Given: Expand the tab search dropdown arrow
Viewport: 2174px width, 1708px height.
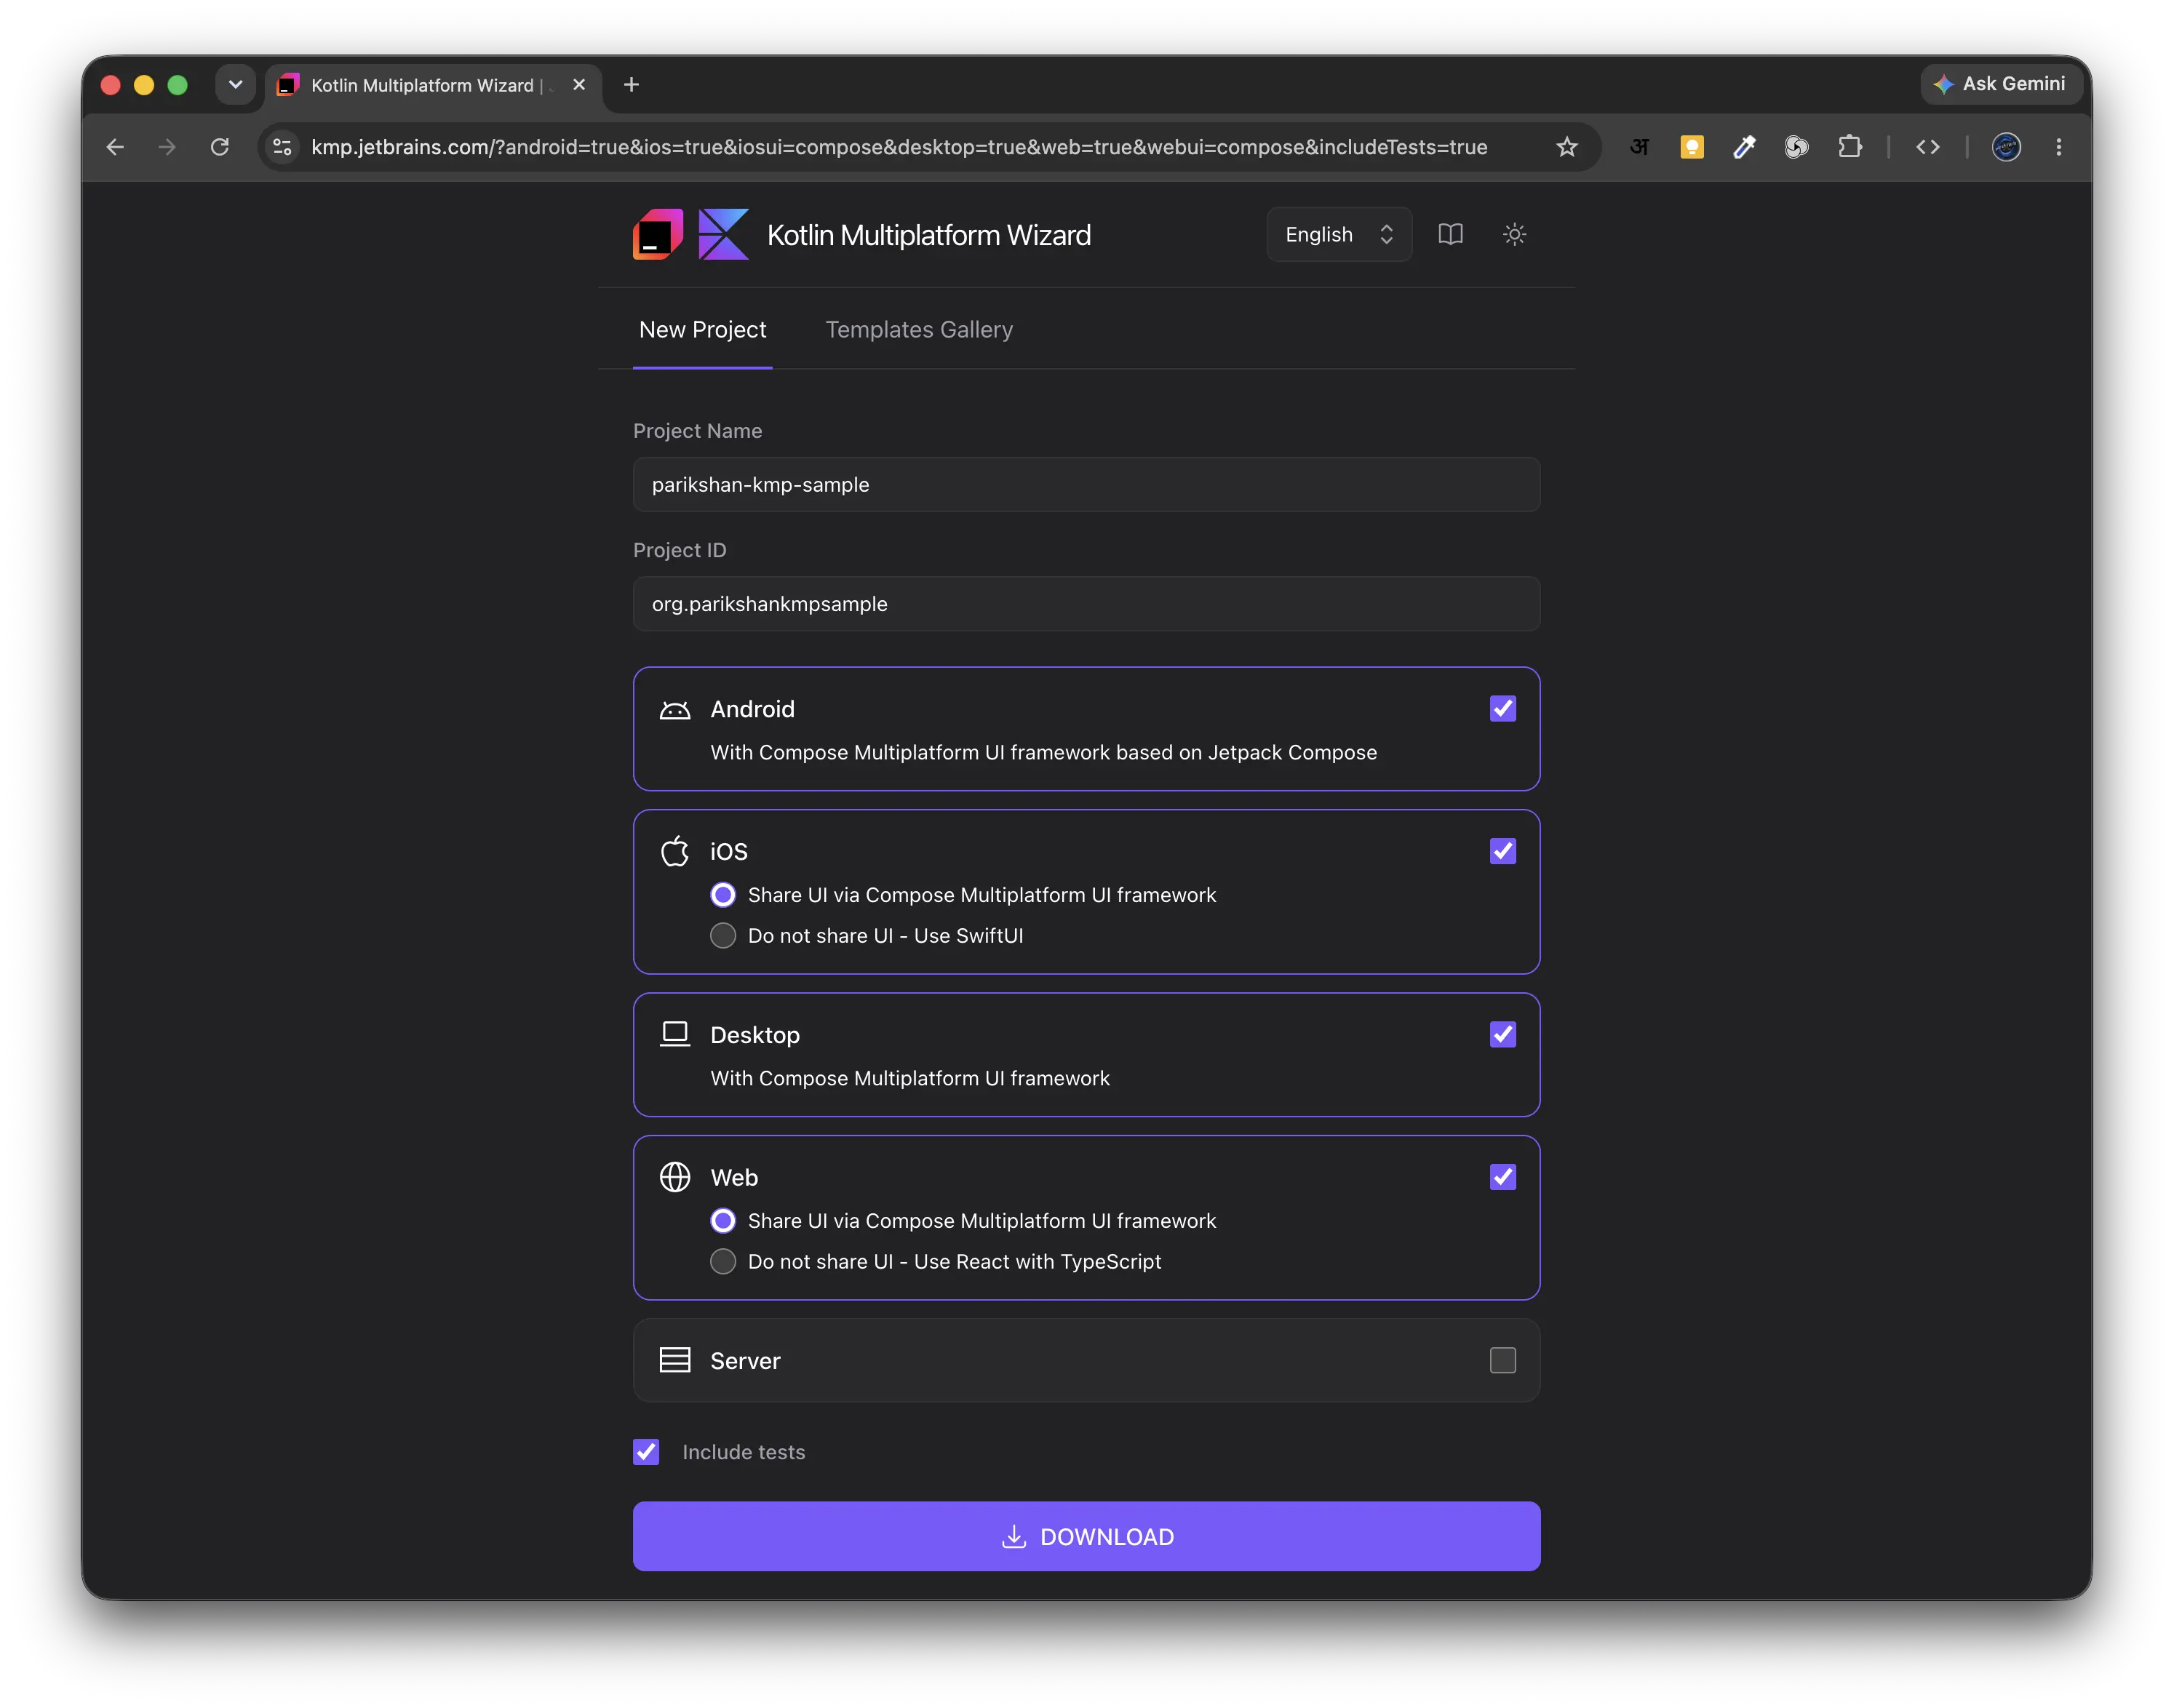Looking at the screenshot, I should pyautogui.click(x=236, y=85).
